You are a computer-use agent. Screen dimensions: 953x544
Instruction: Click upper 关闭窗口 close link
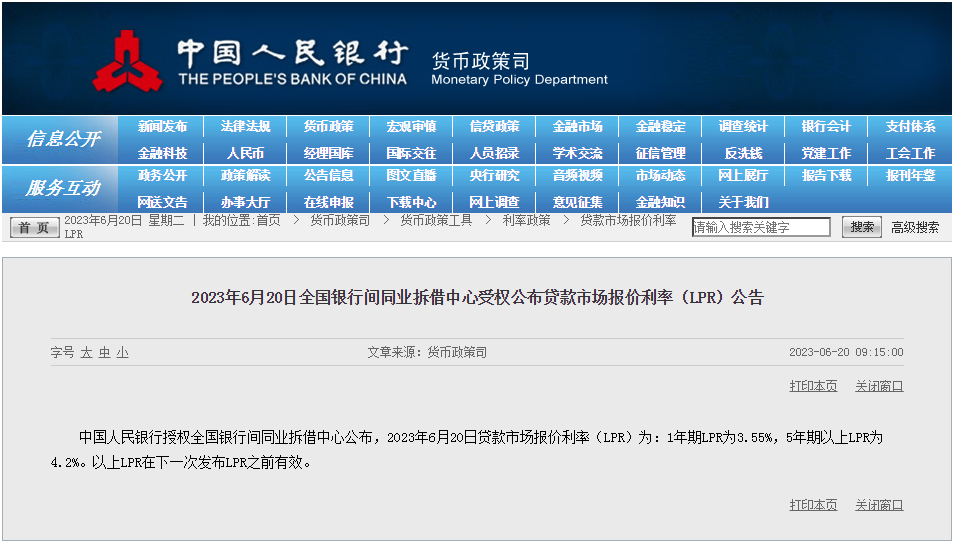[879, 386]
